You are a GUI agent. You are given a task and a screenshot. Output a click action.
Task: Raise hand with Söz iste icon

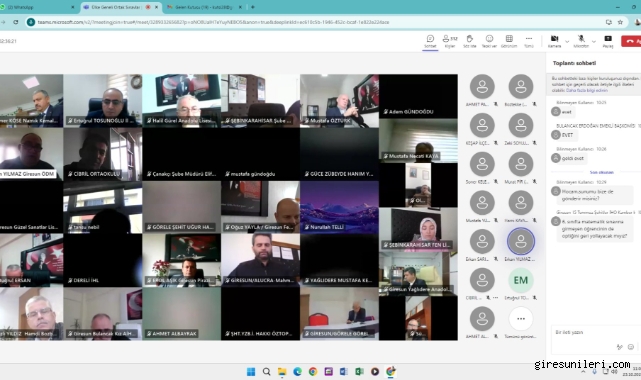pos(470,41)
